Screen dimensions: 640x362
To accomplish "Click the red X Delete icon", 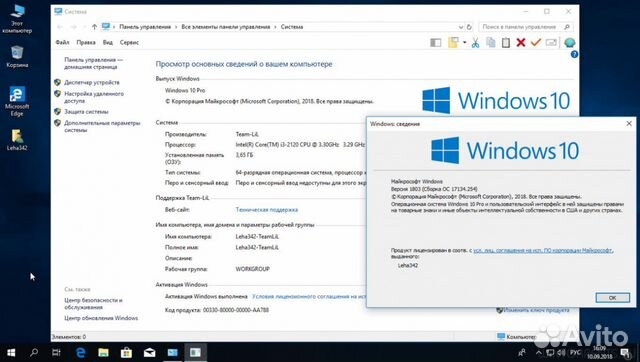I will [x=521, y=42].
